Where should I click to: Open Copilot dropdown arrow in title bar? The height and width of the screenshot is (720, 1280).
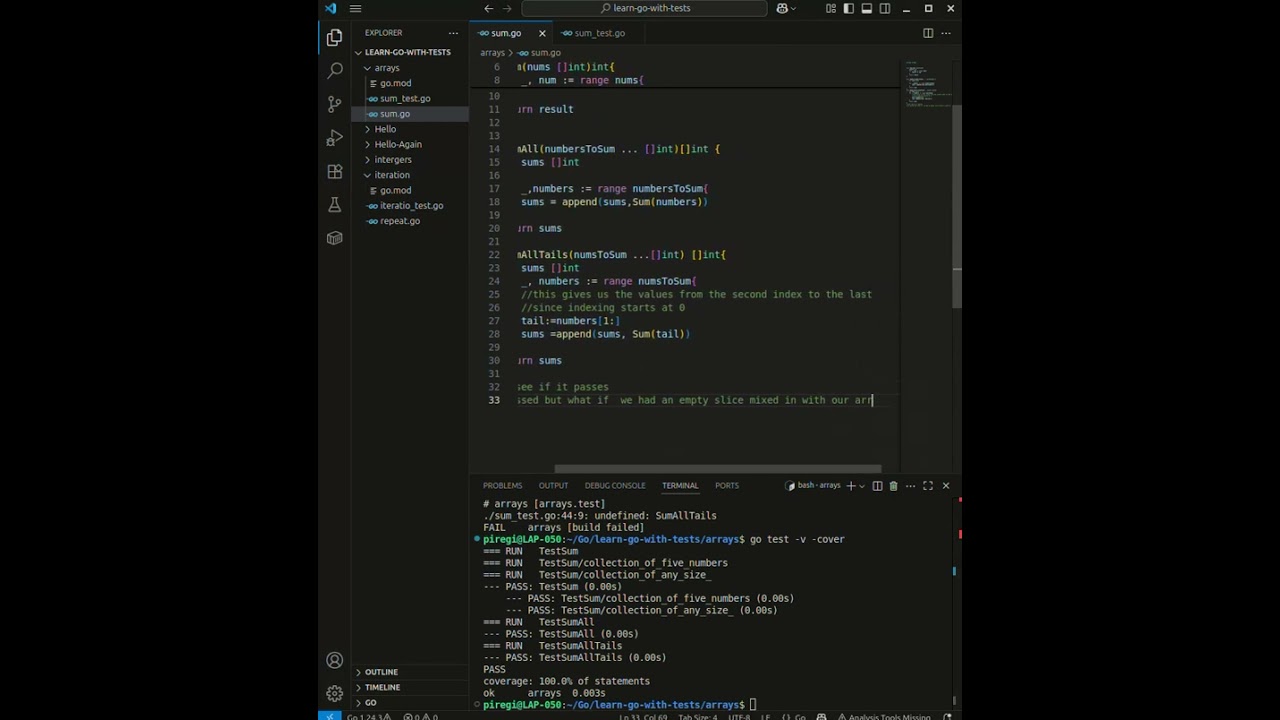(794, 8)
